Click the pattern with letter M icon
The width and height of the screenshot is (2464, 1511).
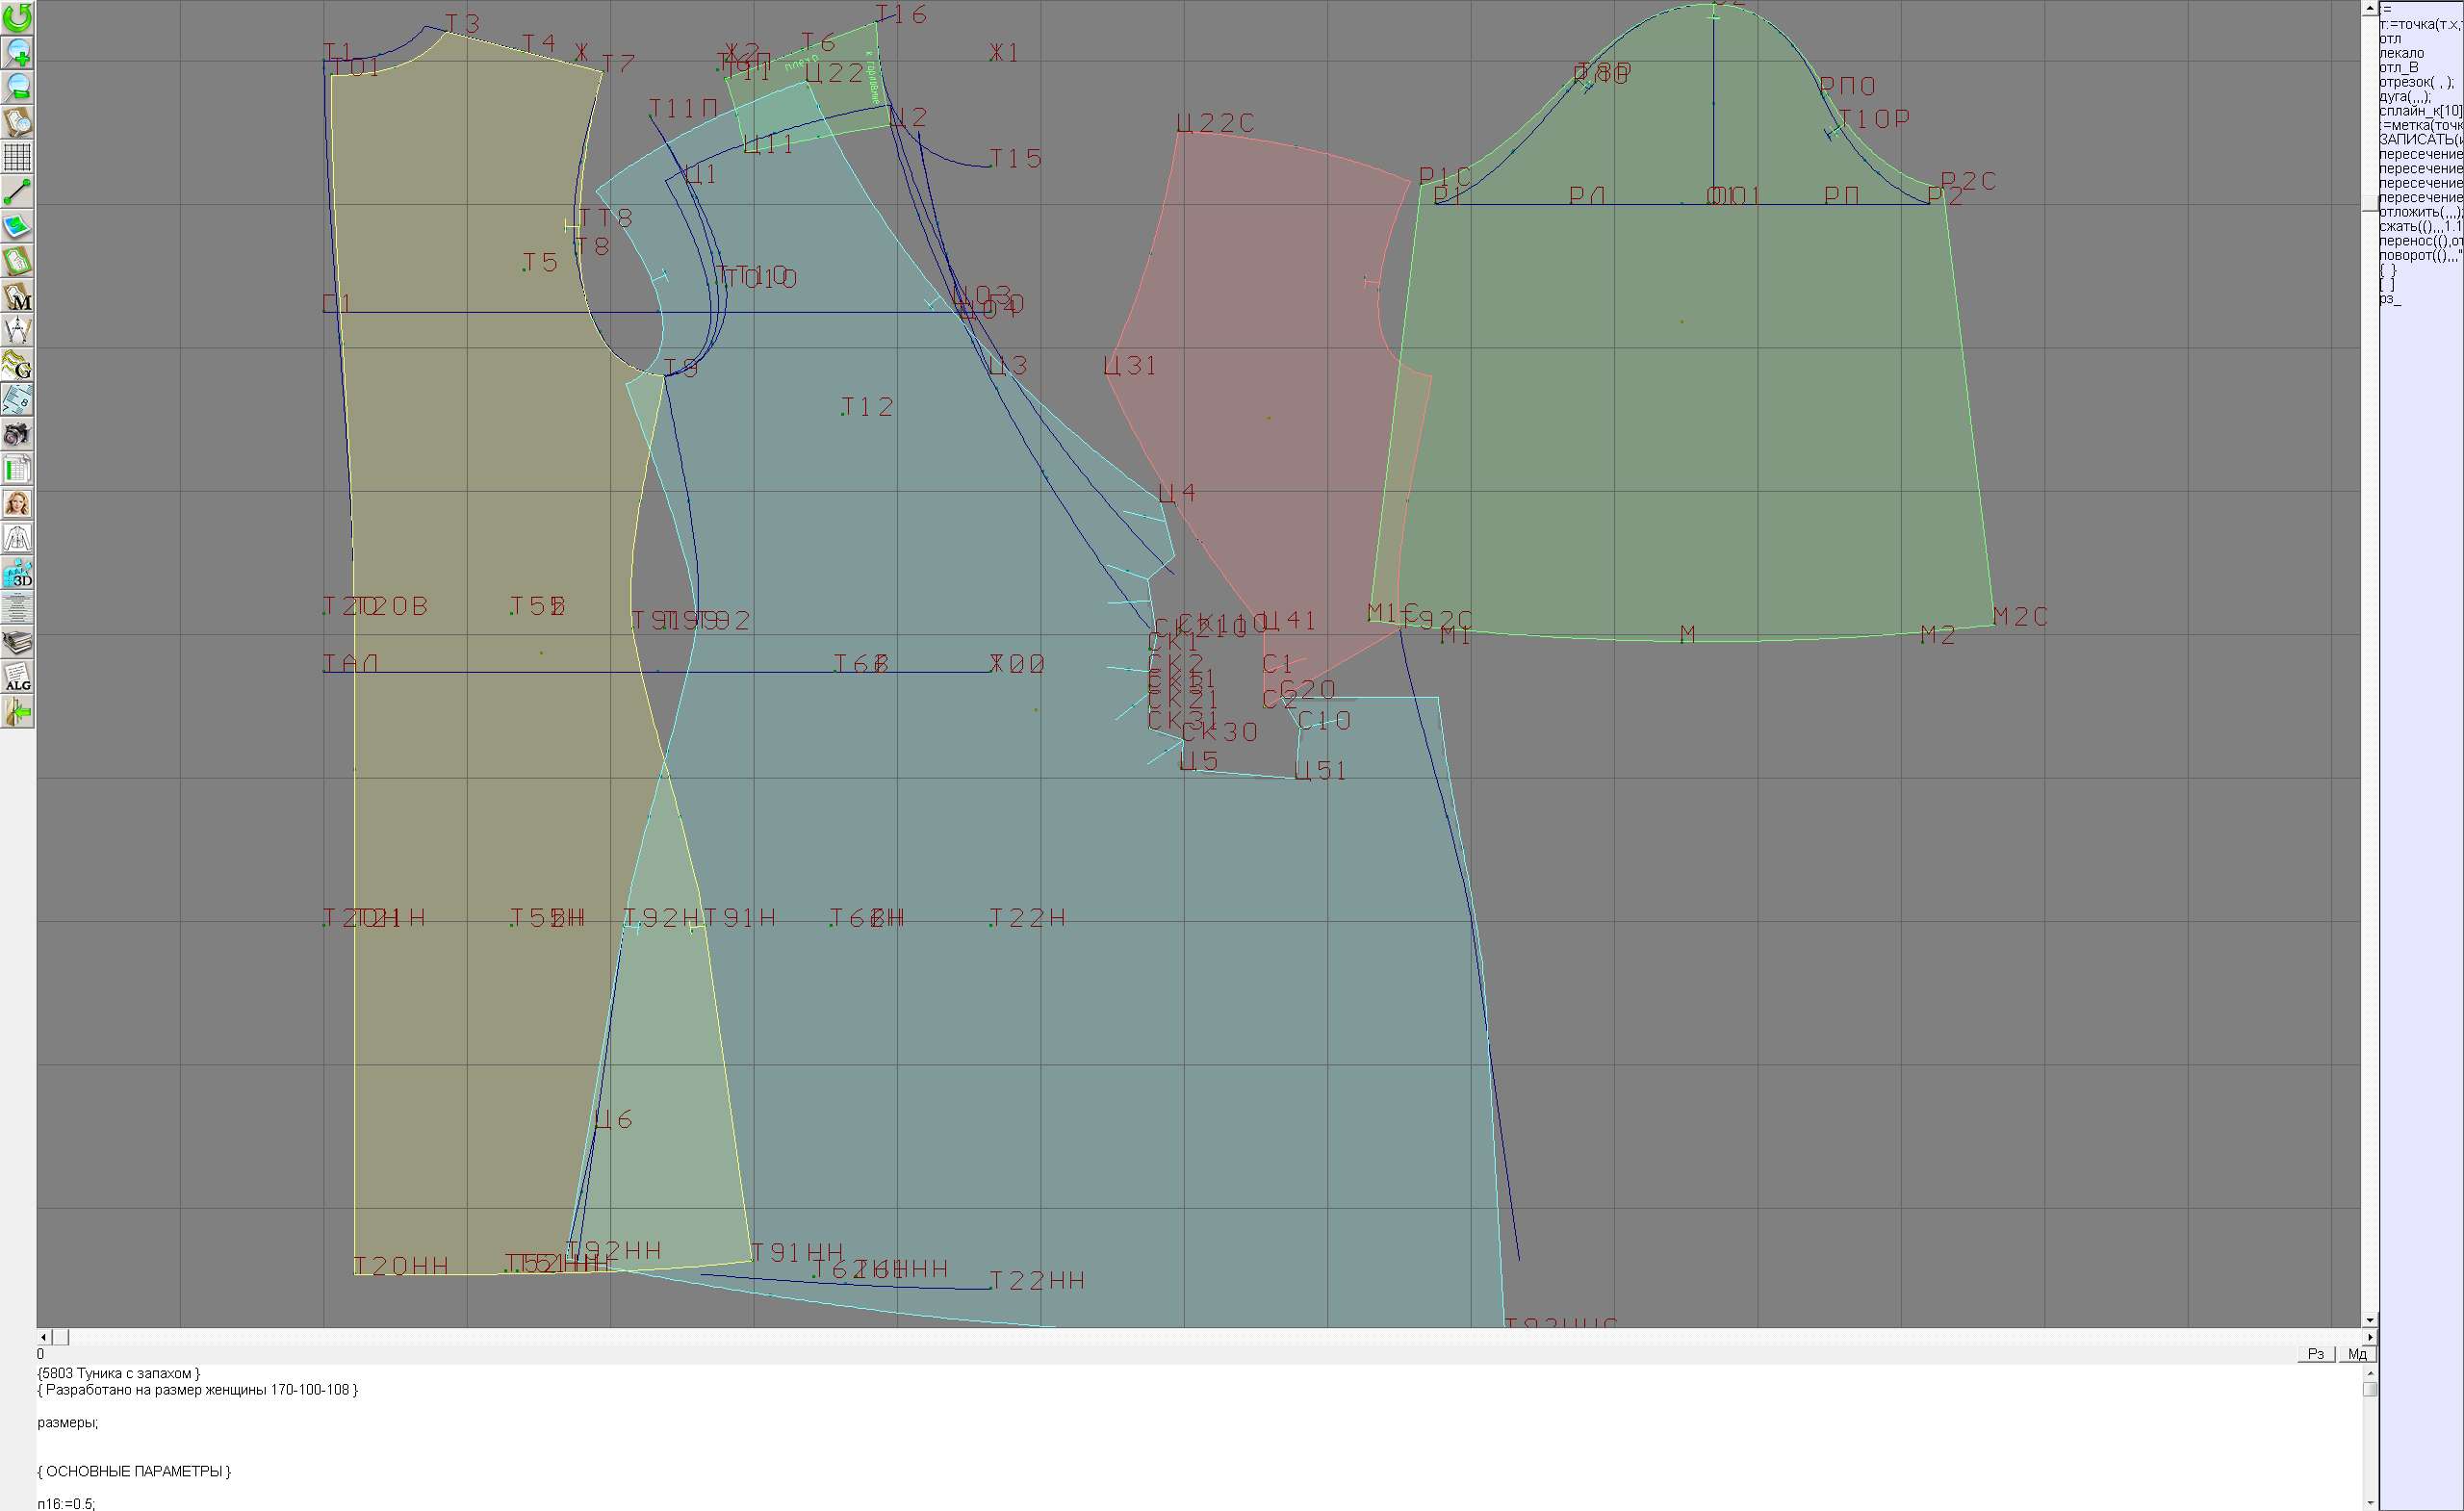coord(17,296)
